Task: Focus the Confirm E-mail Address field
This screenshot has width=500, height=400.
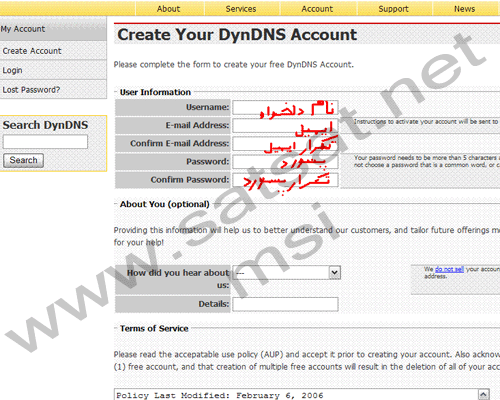Action: pyautogui.click(x=285, y=144)
